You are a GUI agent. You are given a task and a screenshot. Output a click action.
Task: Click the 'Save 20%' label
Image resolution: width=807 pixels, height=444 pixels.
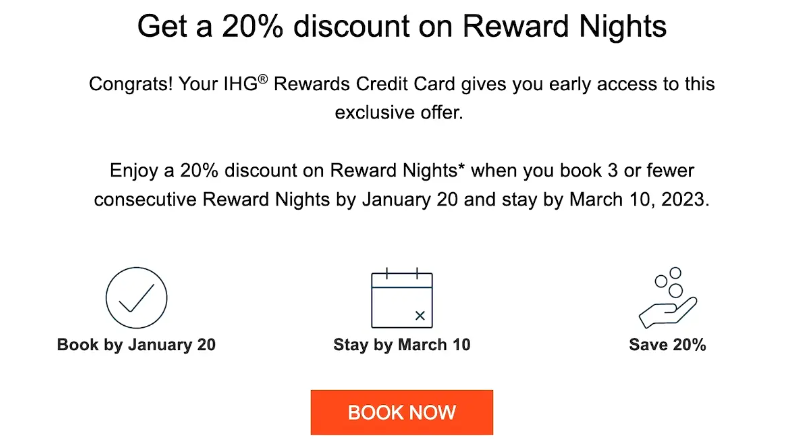point(667,345)
